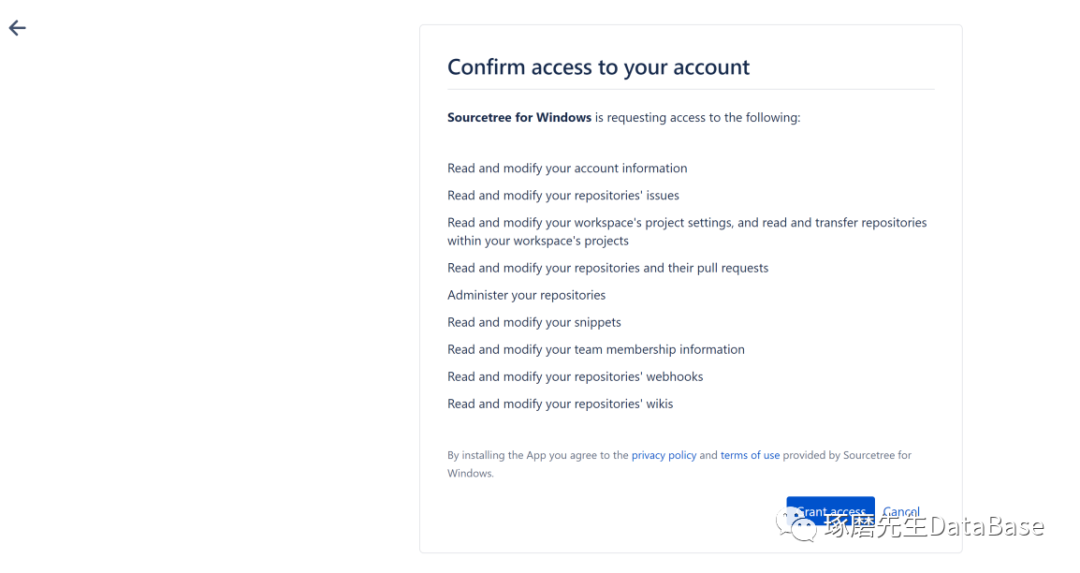Click the bold 'Sourcetree for Windows' name
This screenshot has height=573, width=1080.
519,118
